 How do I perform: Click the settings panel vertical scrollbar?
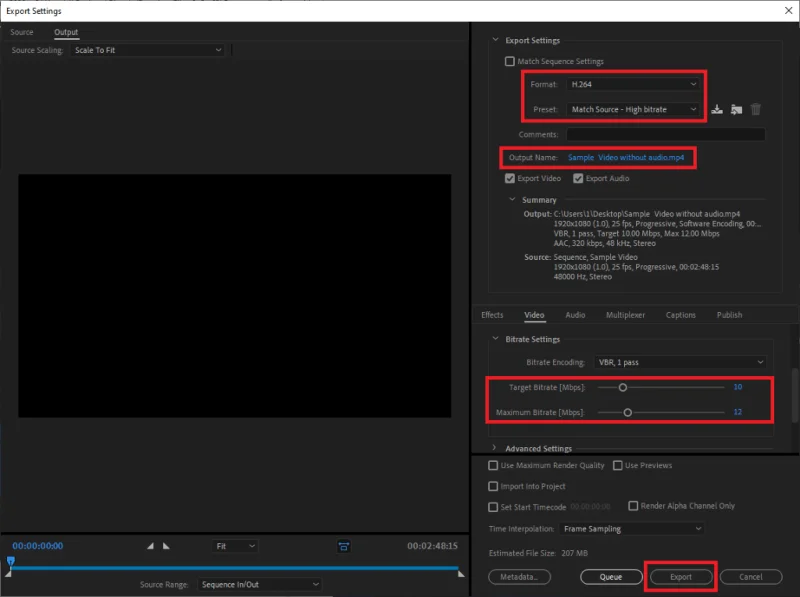coord(795,396)
